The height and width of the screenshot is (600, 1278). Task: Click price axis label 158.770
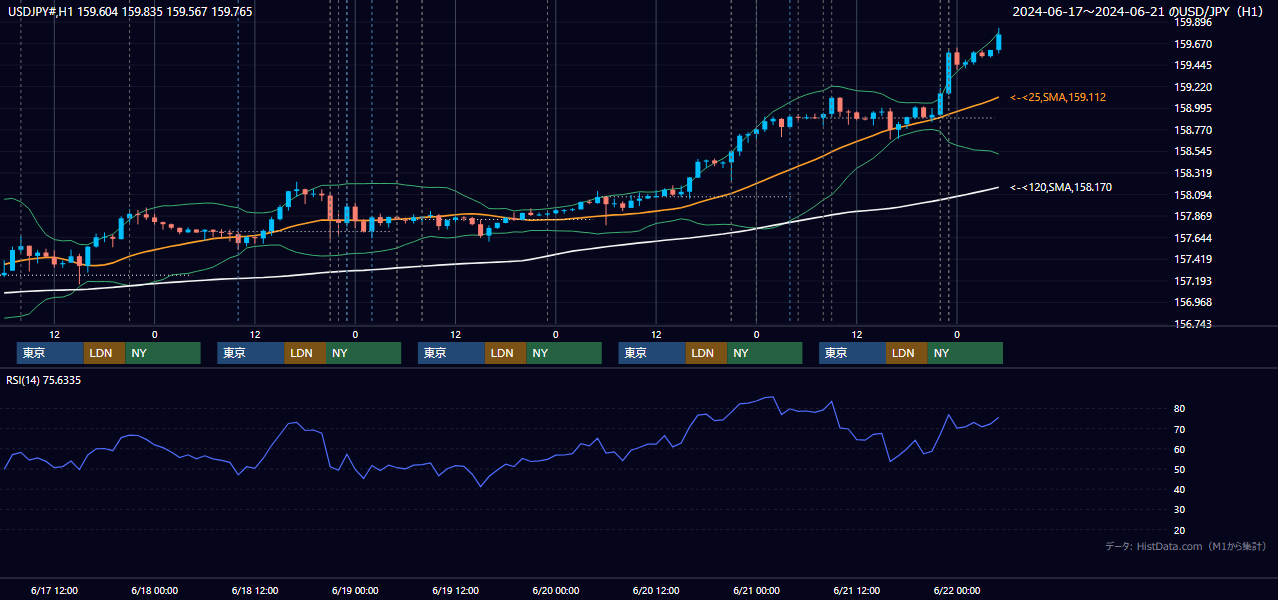[x=1192, y=130]
